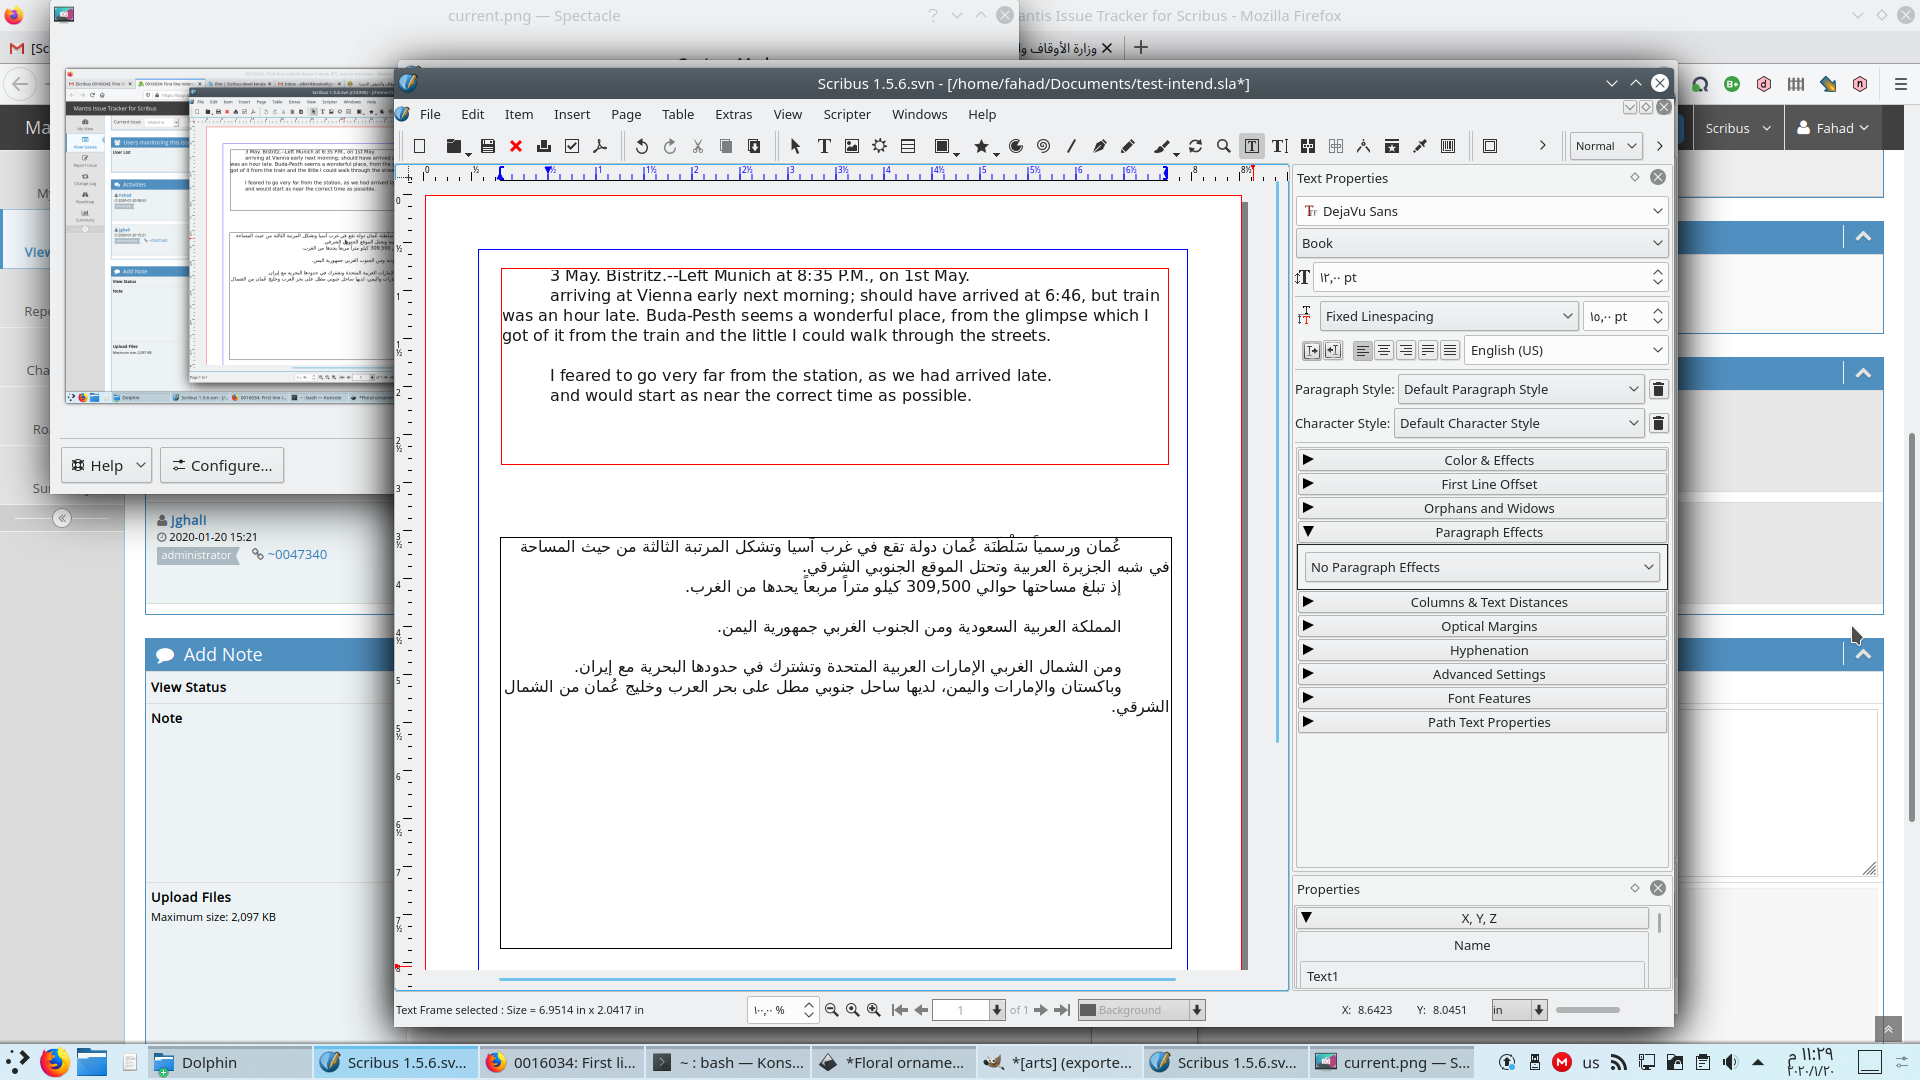Click the Preflight Verifier checkmark icon
1920x1080 pixels.
pos(572,146)
